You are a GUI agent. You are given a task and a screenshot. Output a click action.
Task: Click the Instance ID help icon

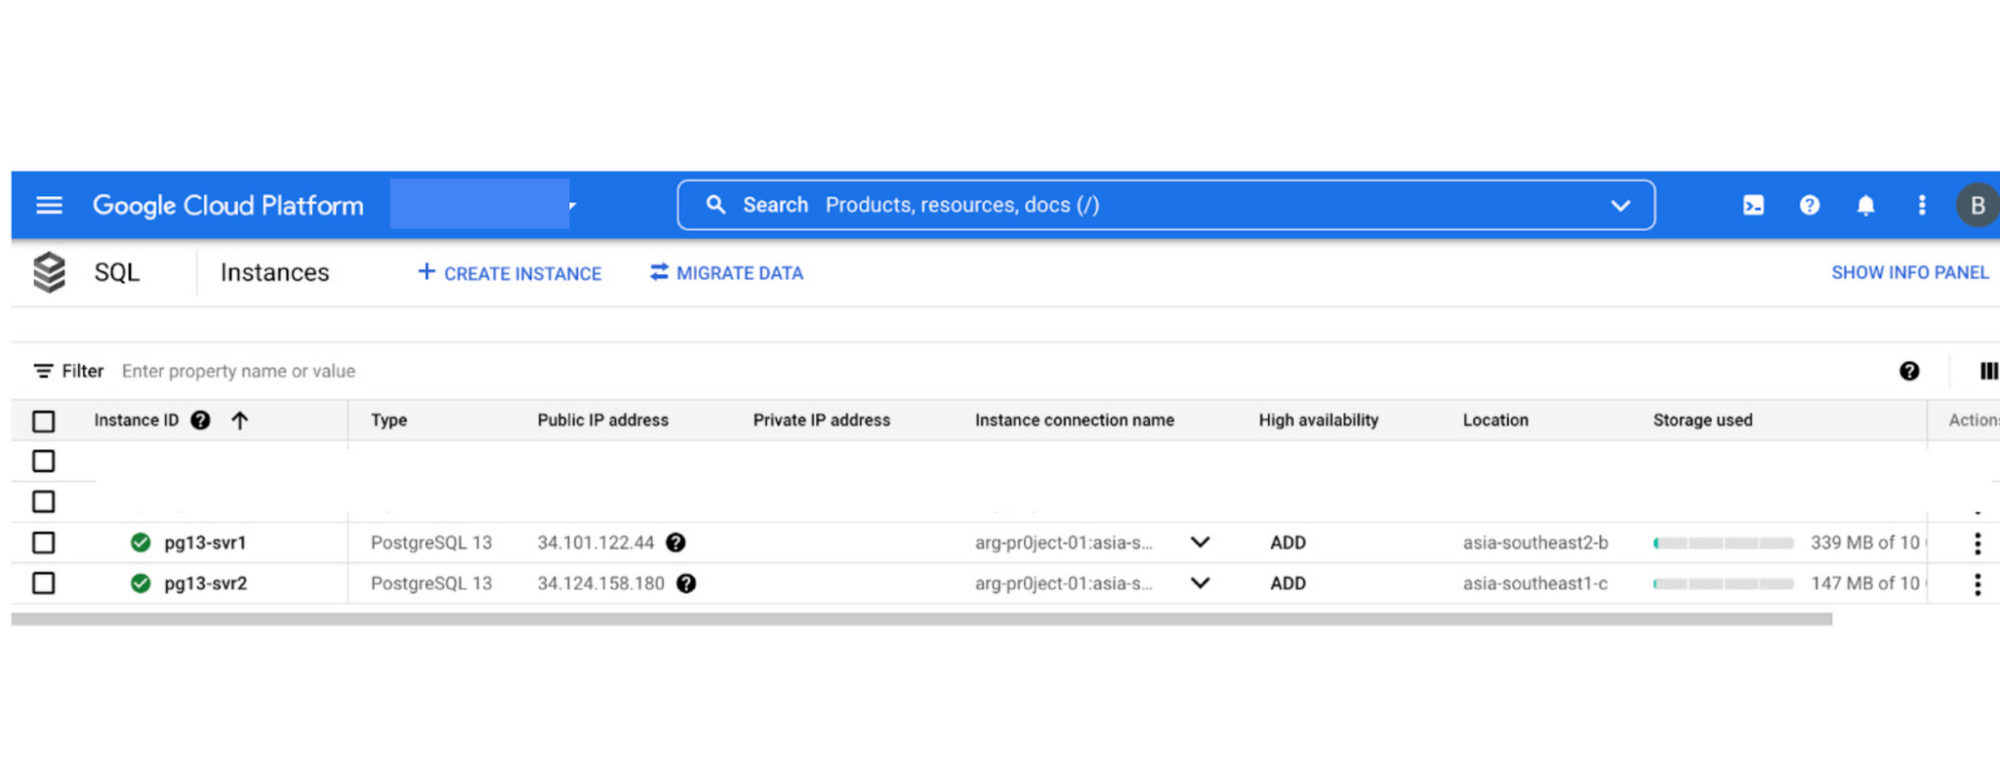200,420
